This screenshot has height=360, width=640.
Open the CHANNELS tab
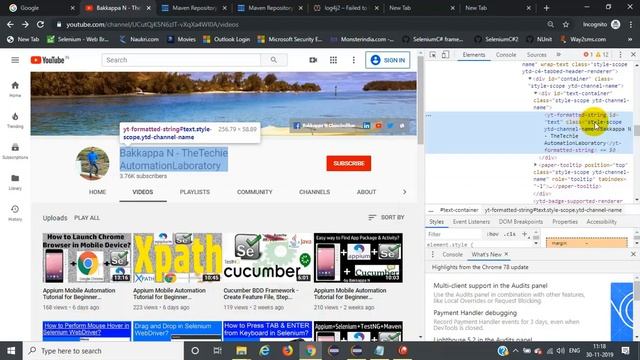314,192
